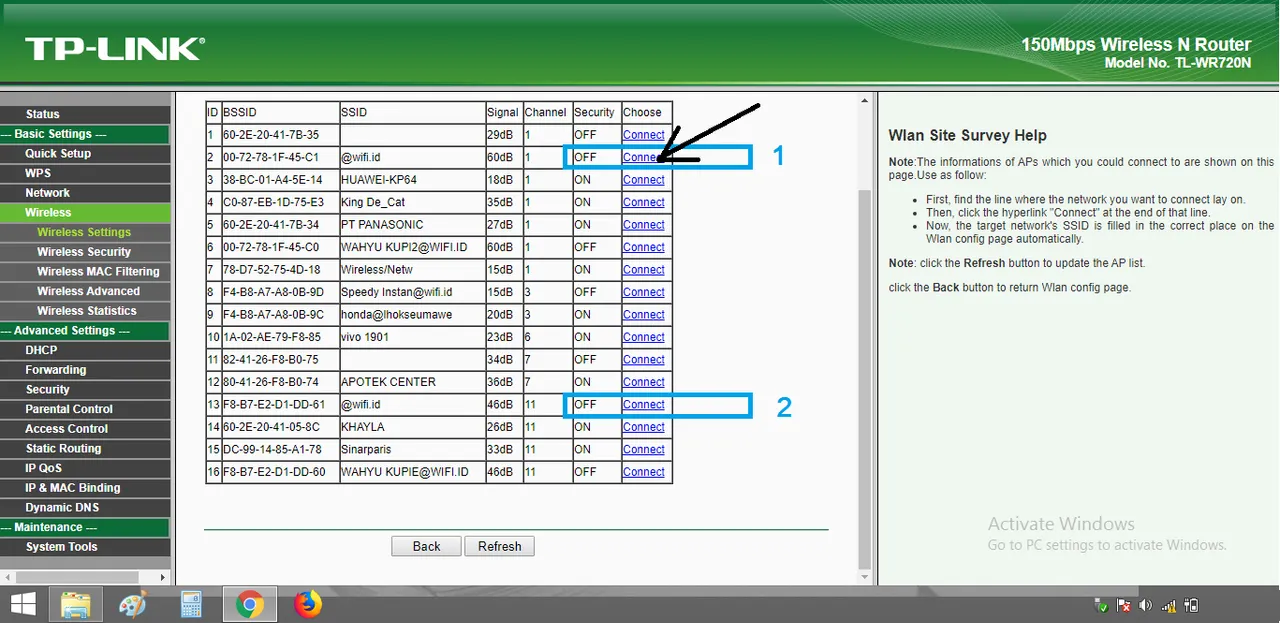This screenshot has height=623, width=1280.
Task: Open Calculator from the taskbar
Action: [x=191, y=605]
